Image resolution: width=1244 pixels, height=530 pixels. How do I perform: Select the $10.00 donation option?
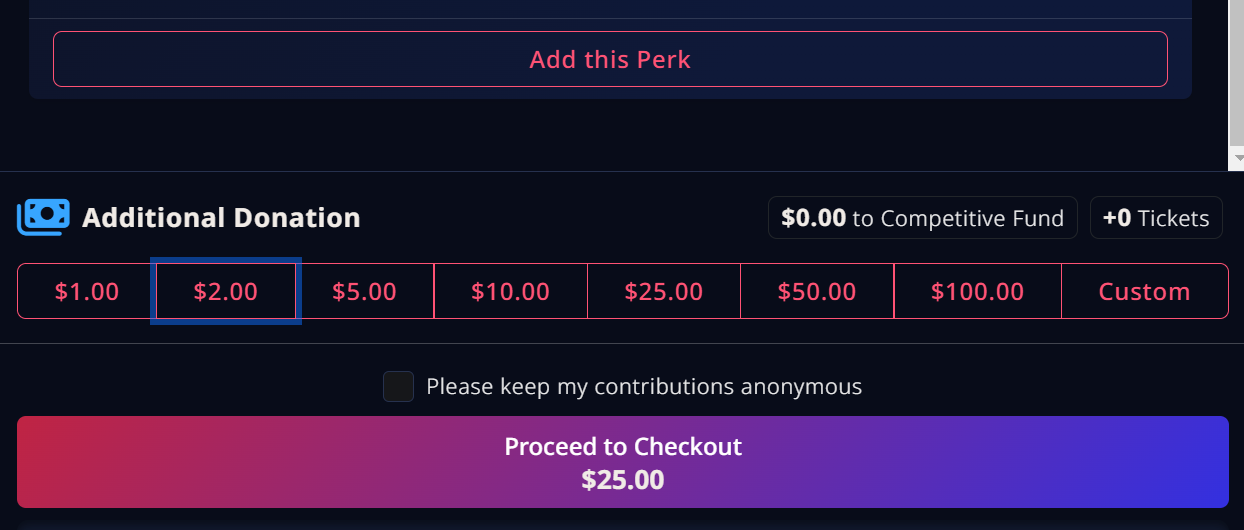pyautogui.click(x=511, y=291)
